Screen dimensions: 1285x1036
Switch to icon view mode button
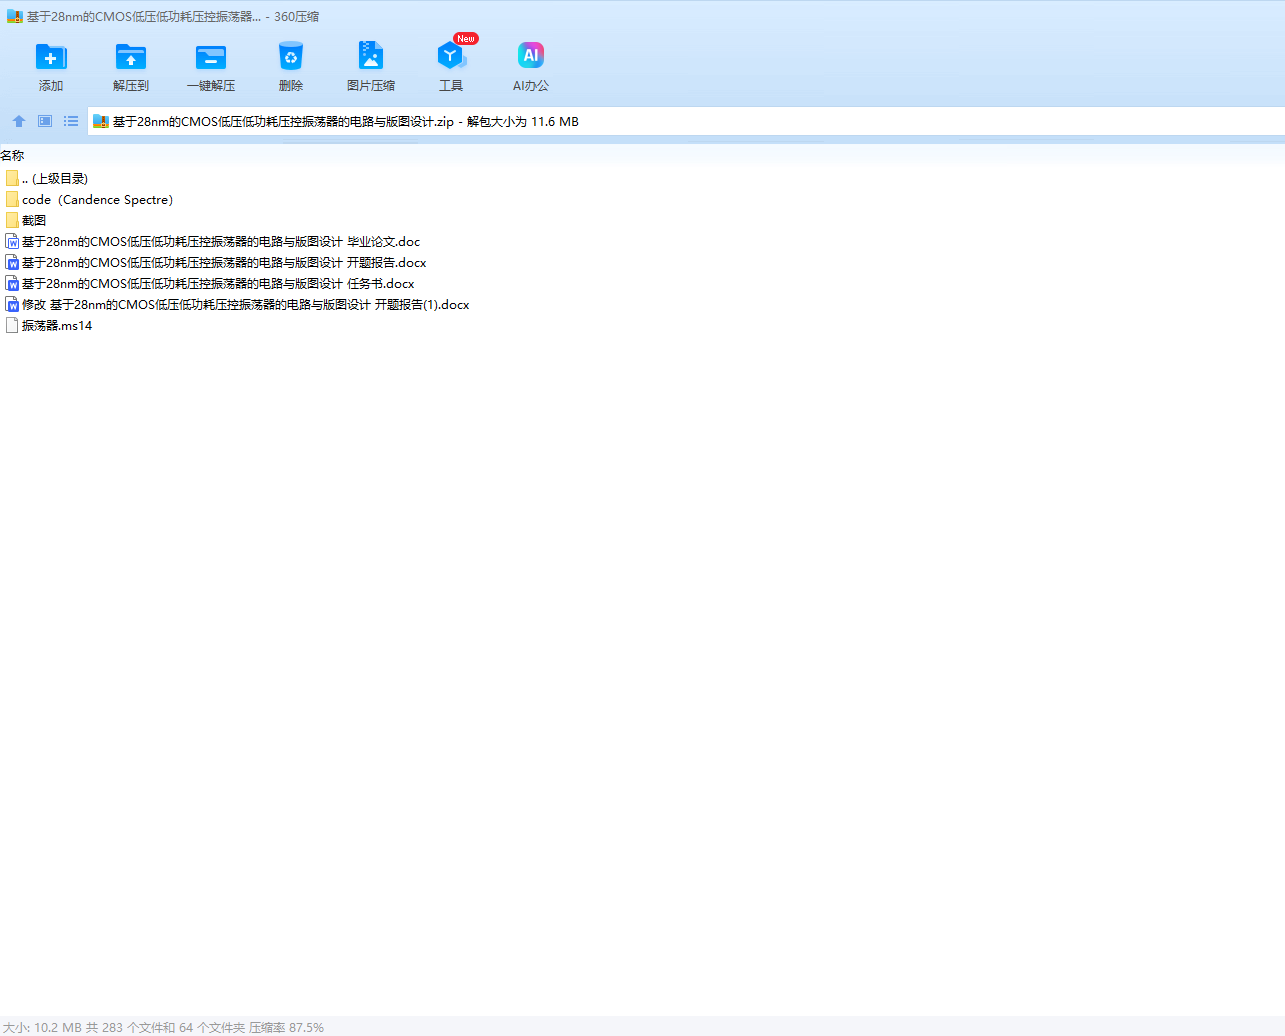(45, 121)
